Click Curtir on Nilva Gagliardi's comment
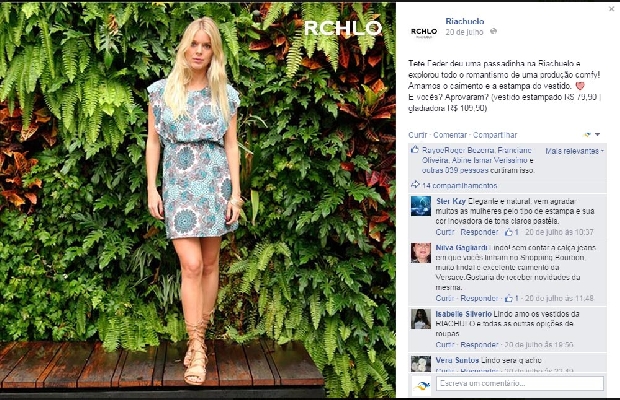Screen dimensions: 620x400 pyautogui.click(x=444, y=298)
